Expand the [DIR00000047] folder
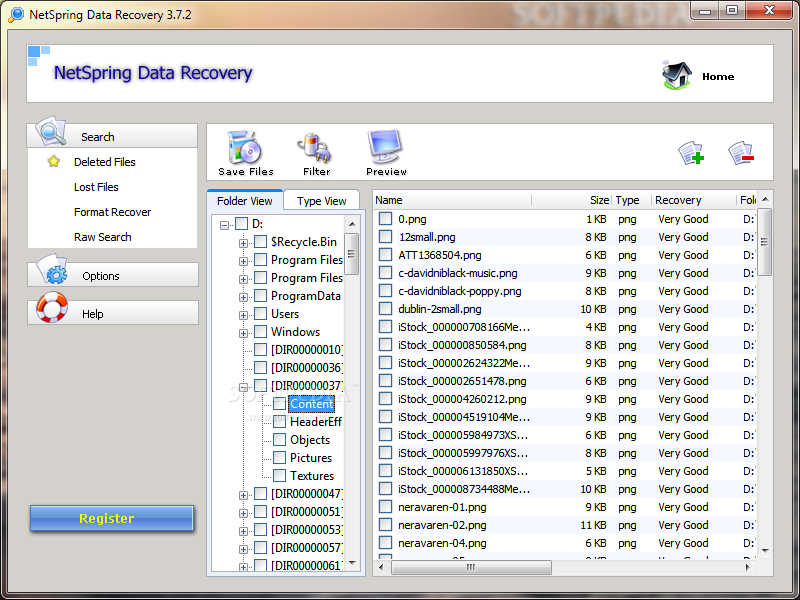The image size is (800, 600). (243, 495)
